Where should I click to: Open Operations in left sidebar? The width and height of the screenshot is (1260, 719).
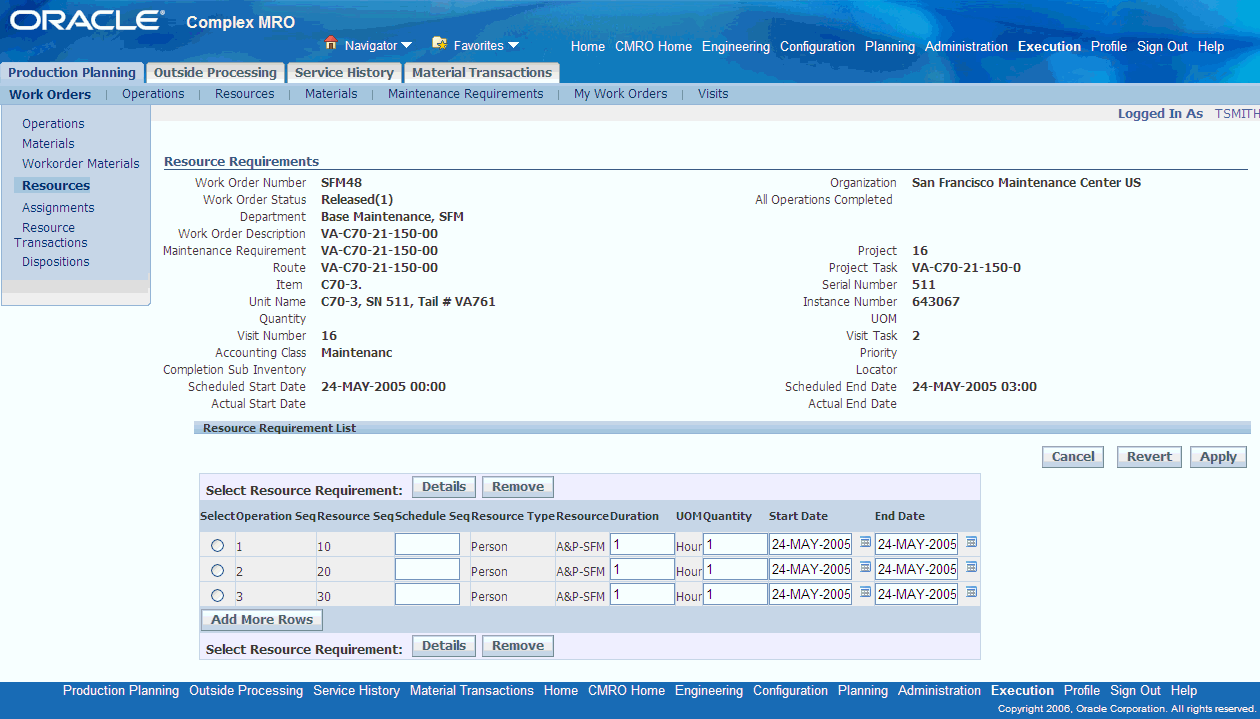(53, 124)
